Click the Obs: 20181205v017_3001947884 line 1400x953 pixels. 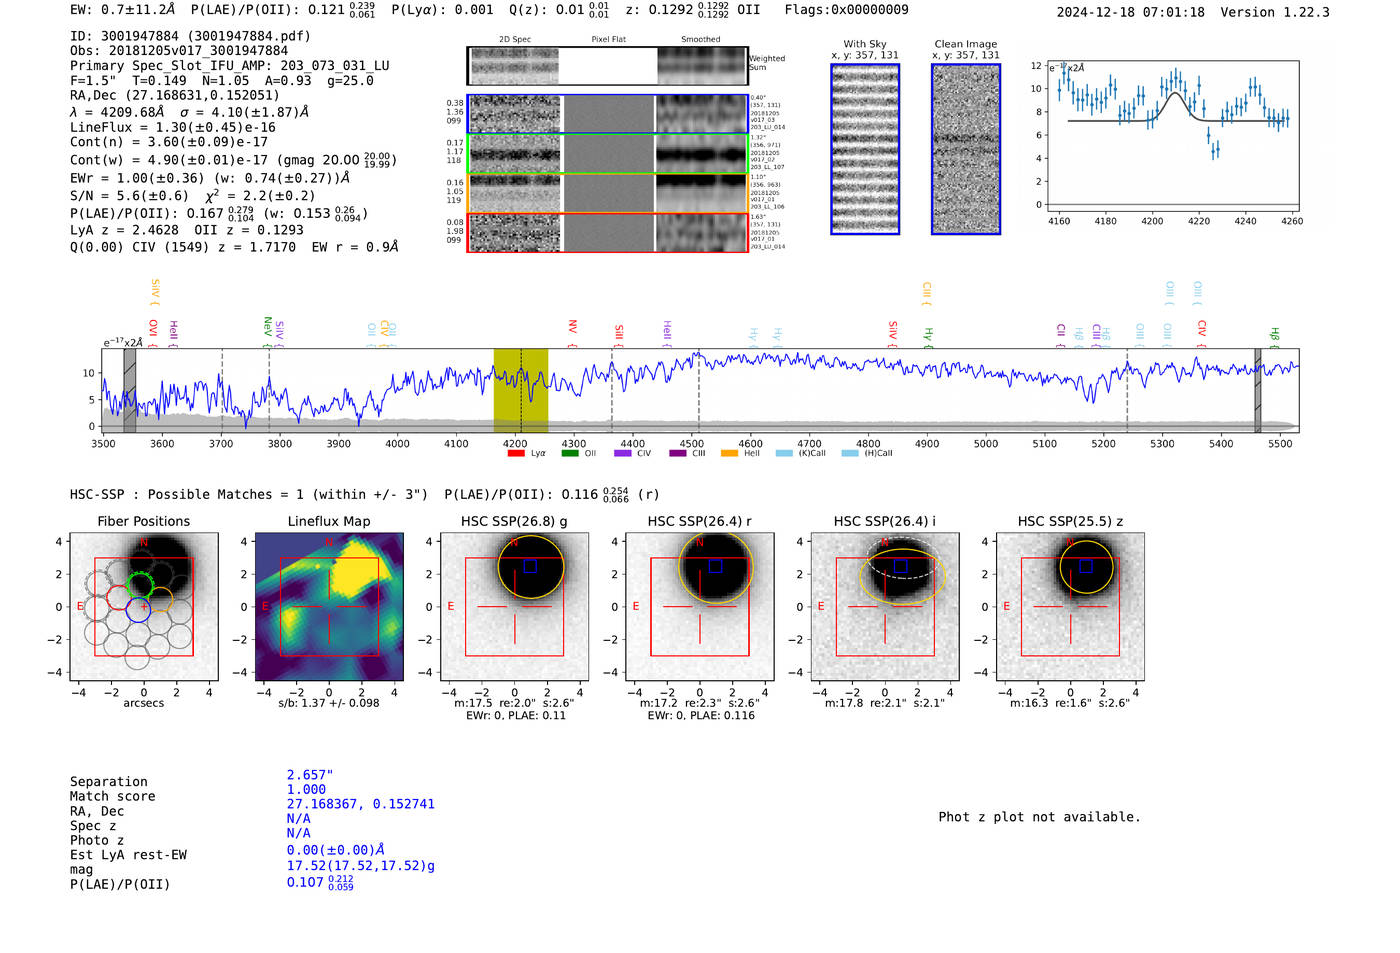pyautogui.click(x=179, y=51)
